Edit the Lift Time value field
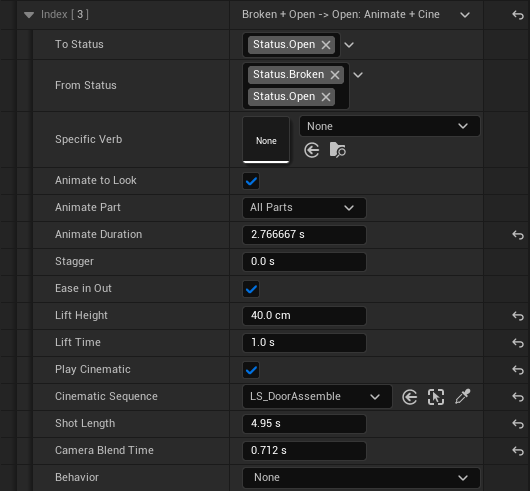 304,343
